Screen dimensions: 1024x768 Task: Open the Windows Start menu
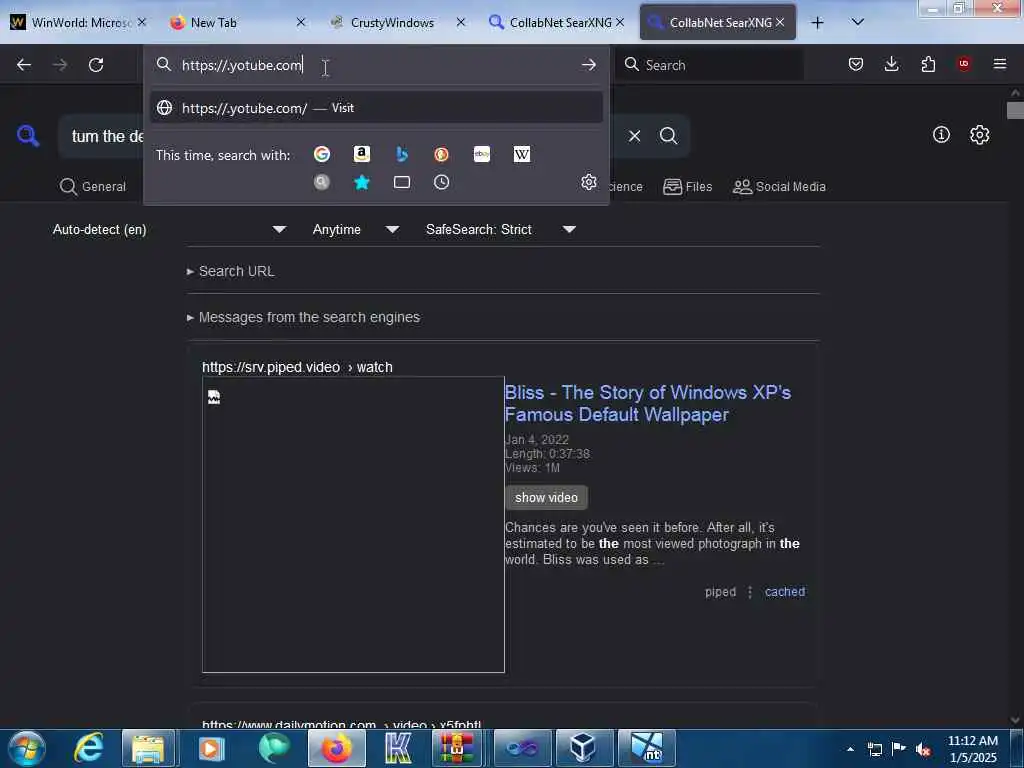[x=27, y=748]
